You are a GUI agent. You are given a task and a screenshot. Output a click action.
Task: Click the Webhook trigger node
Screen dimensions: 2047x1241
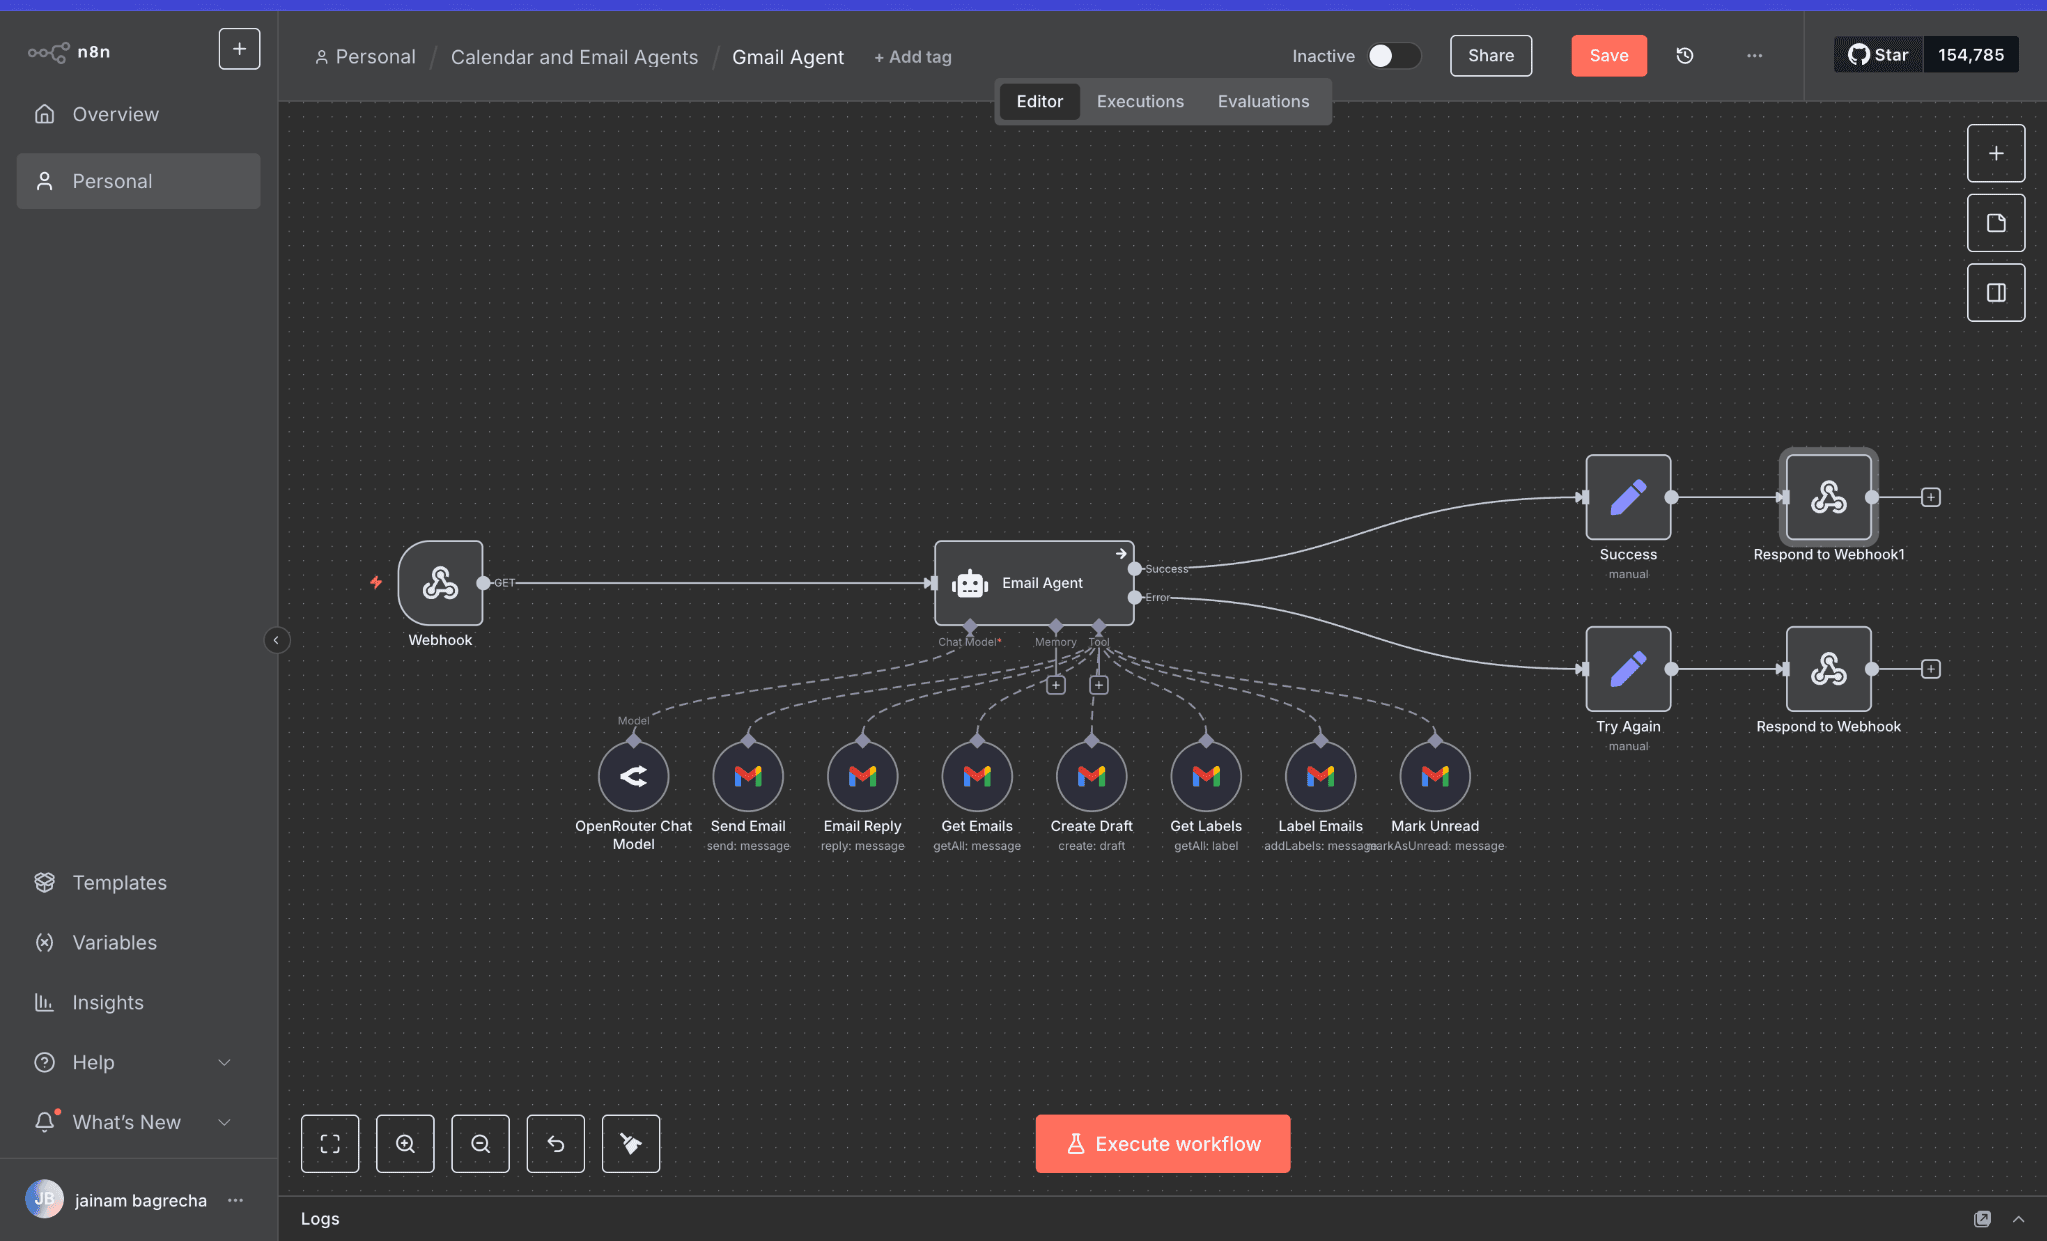point(440,583)
